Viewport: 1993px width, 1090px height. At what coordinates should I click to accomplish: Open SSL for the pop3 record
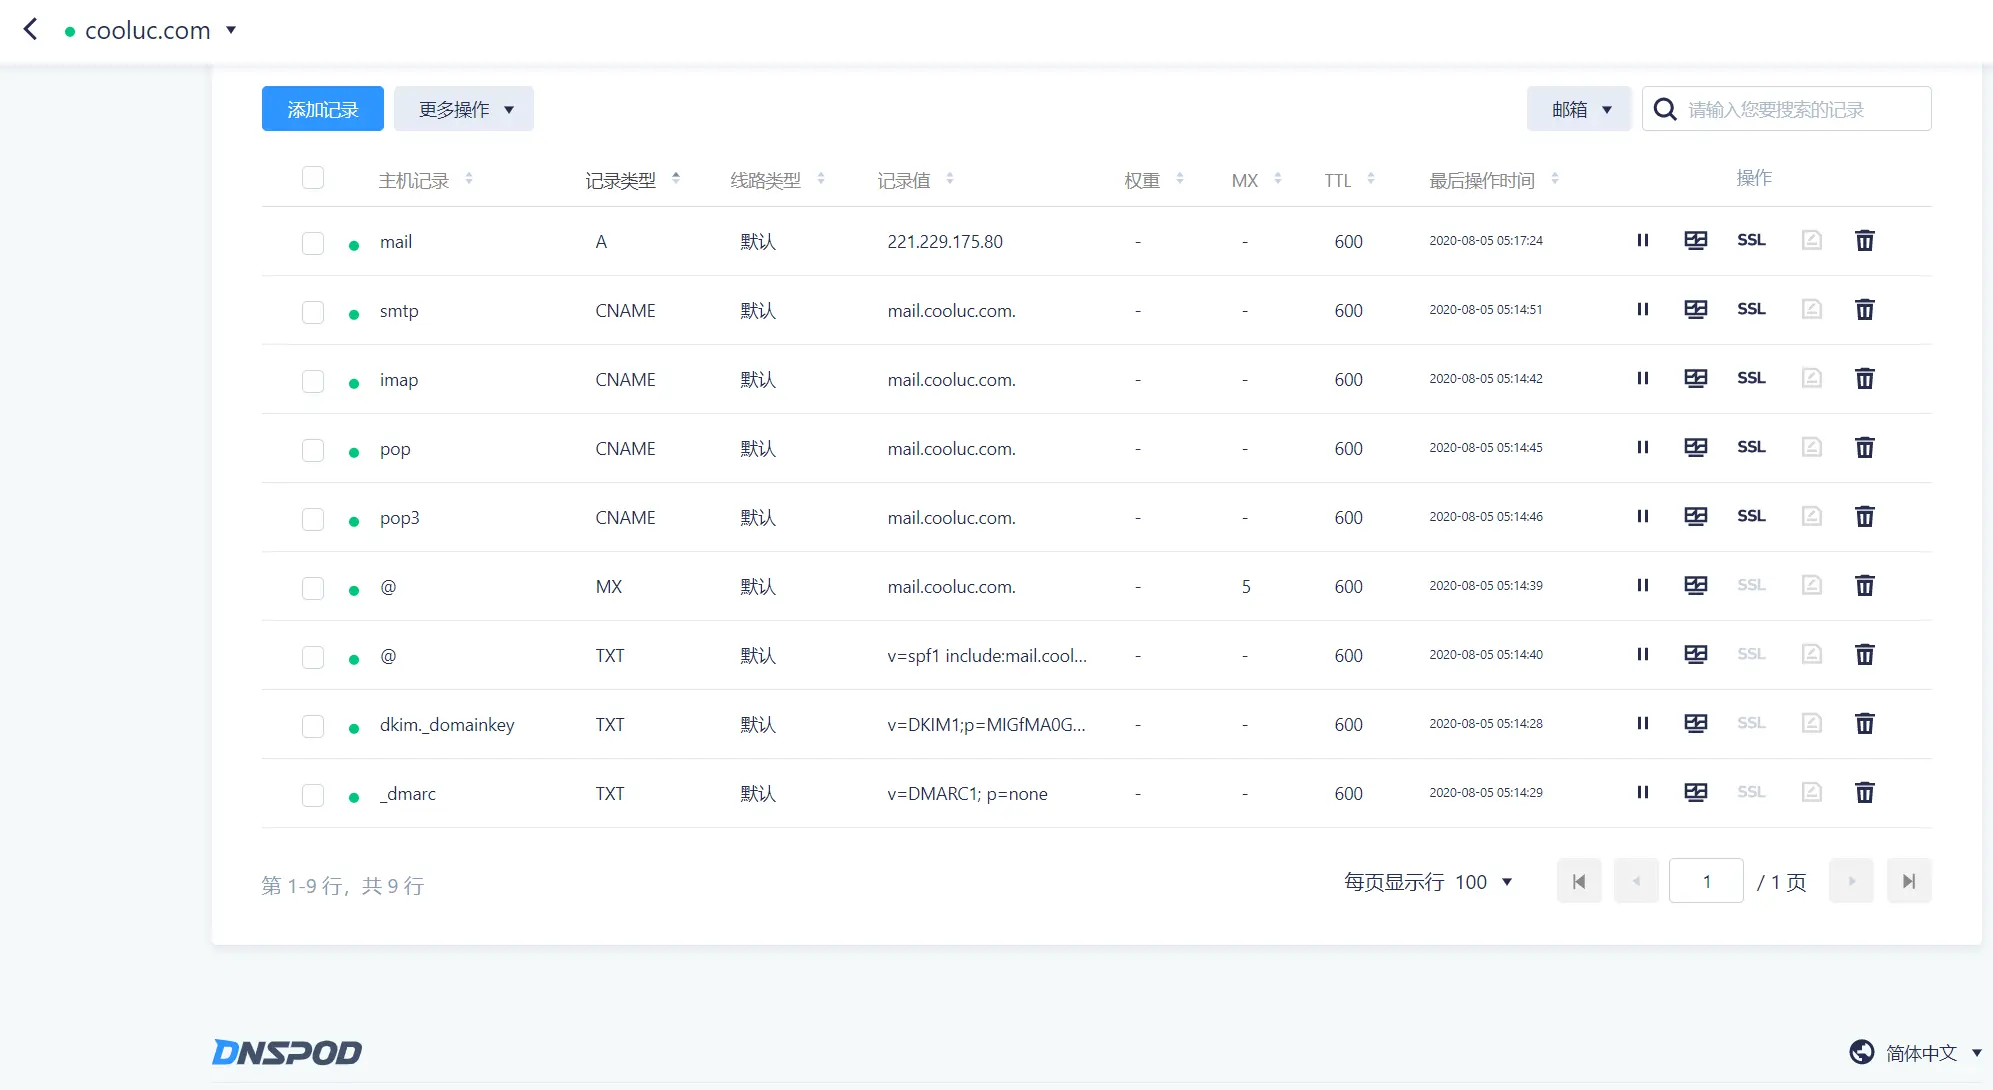click(x=1751, y=516)
